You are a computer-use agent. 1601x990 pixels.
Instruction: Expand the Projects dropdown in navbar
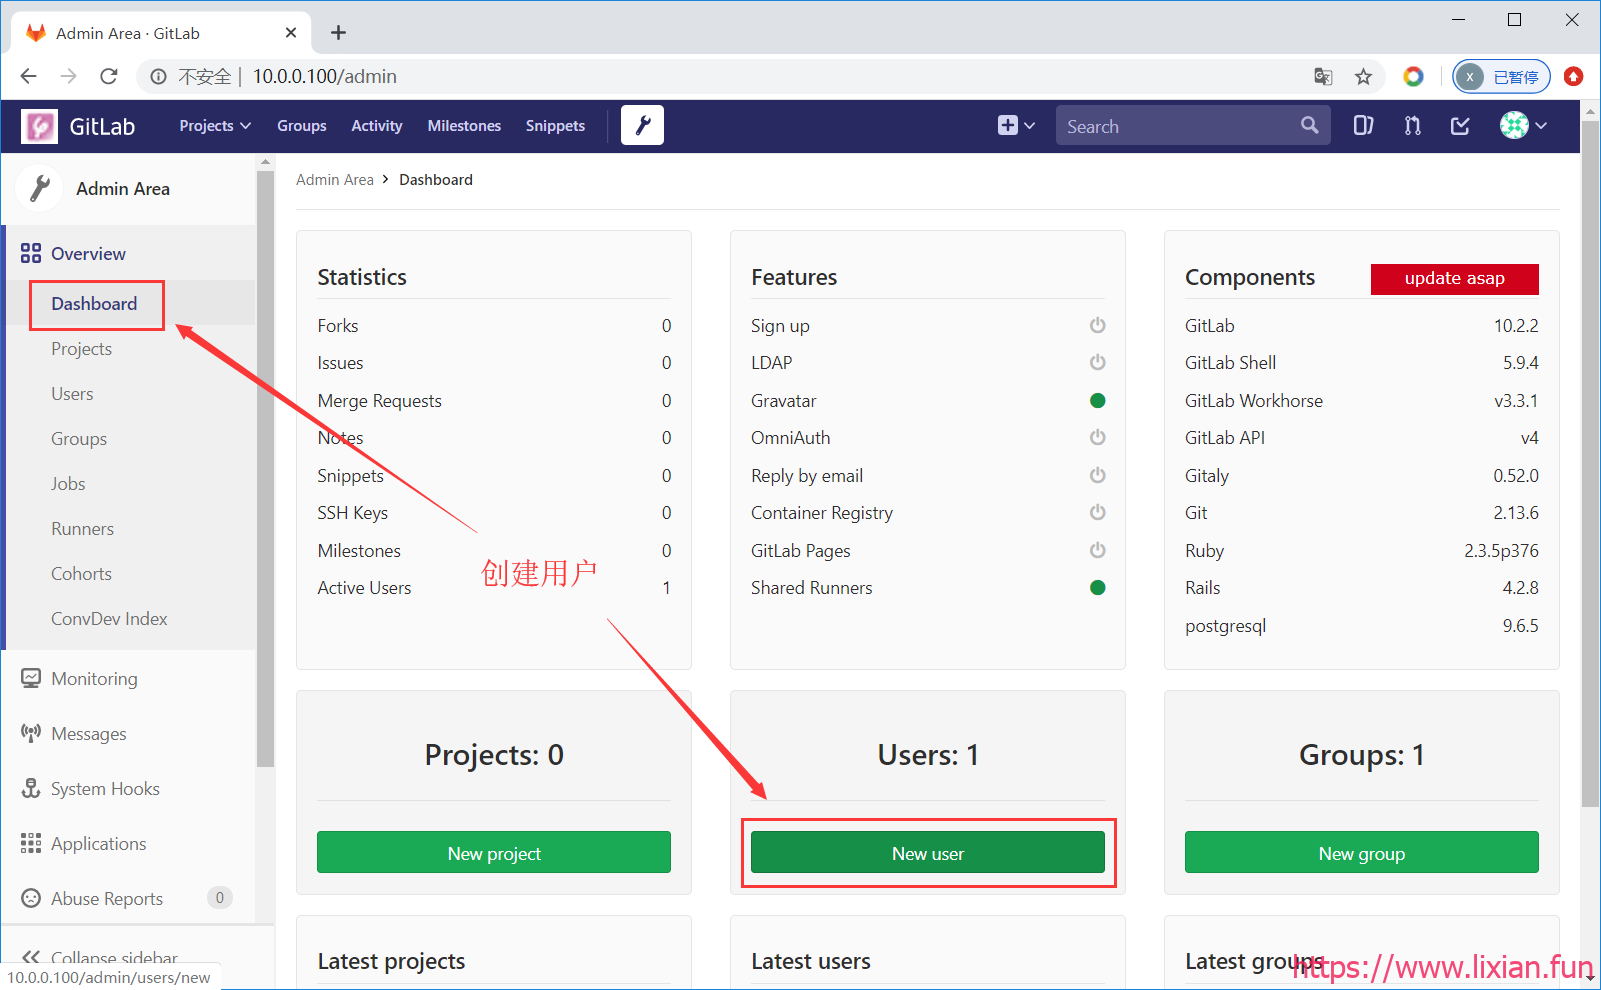click(x=215, y=126)
